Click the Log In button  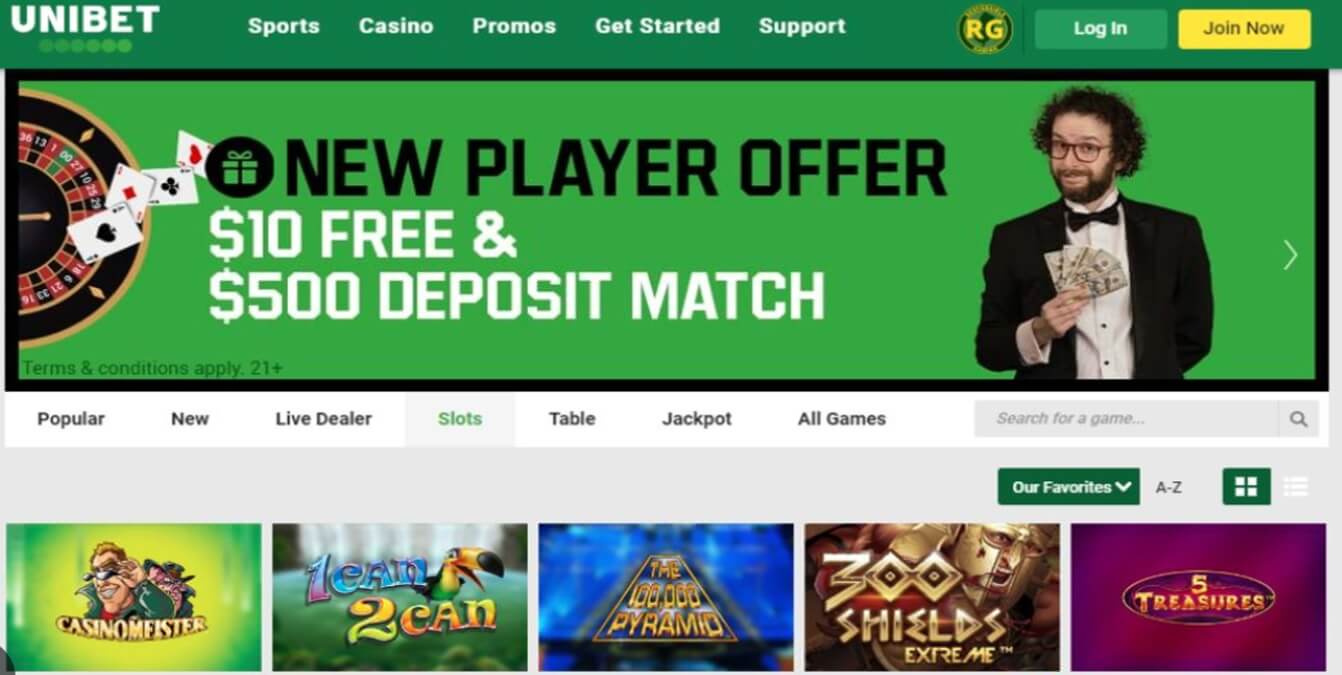click(x=1100, y=29)
